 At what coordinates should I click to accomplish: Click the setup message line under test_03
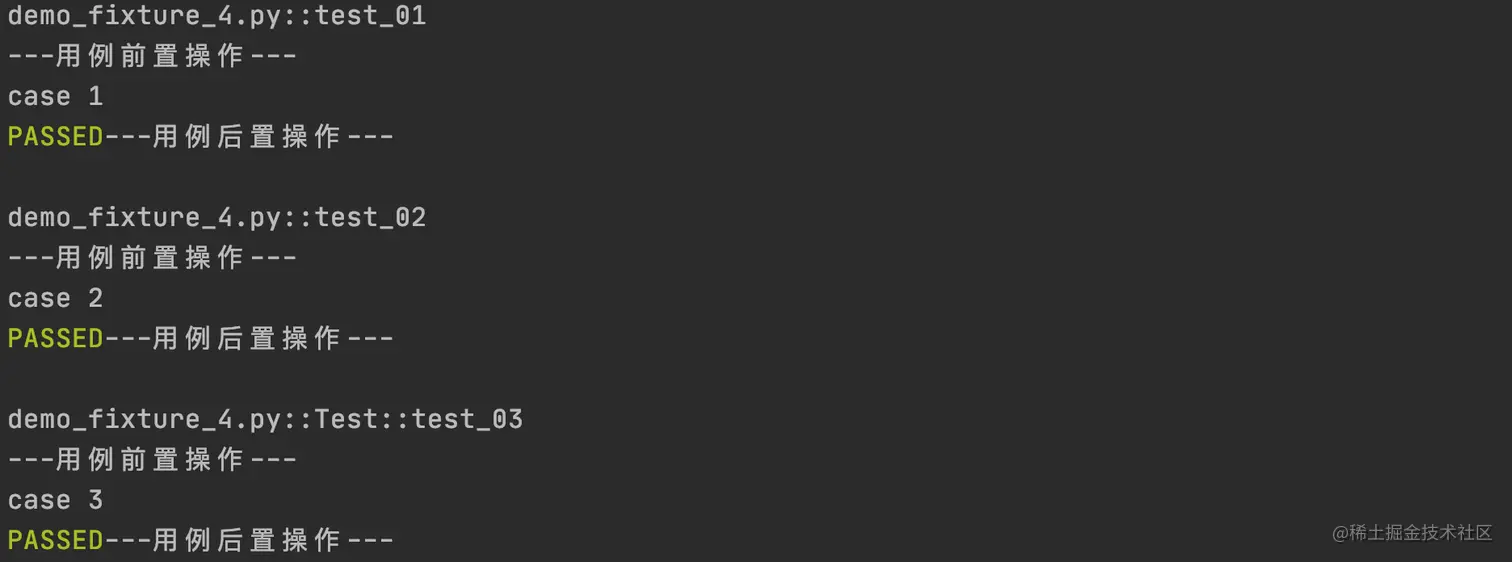pos(152,460)
